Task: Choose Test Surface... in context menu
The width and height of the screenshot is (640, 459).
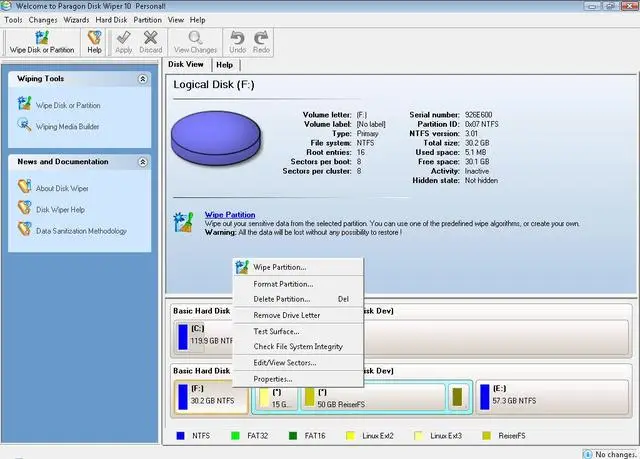Action: tap(298, 331)
